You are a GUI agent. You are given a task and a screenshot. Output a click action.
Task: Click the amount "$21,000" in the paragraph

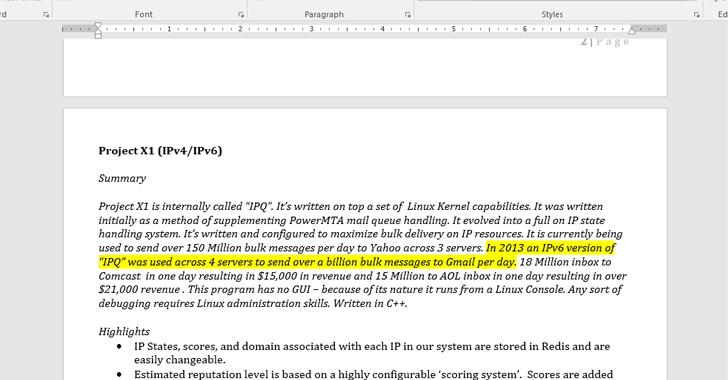(x=118, y=289)
